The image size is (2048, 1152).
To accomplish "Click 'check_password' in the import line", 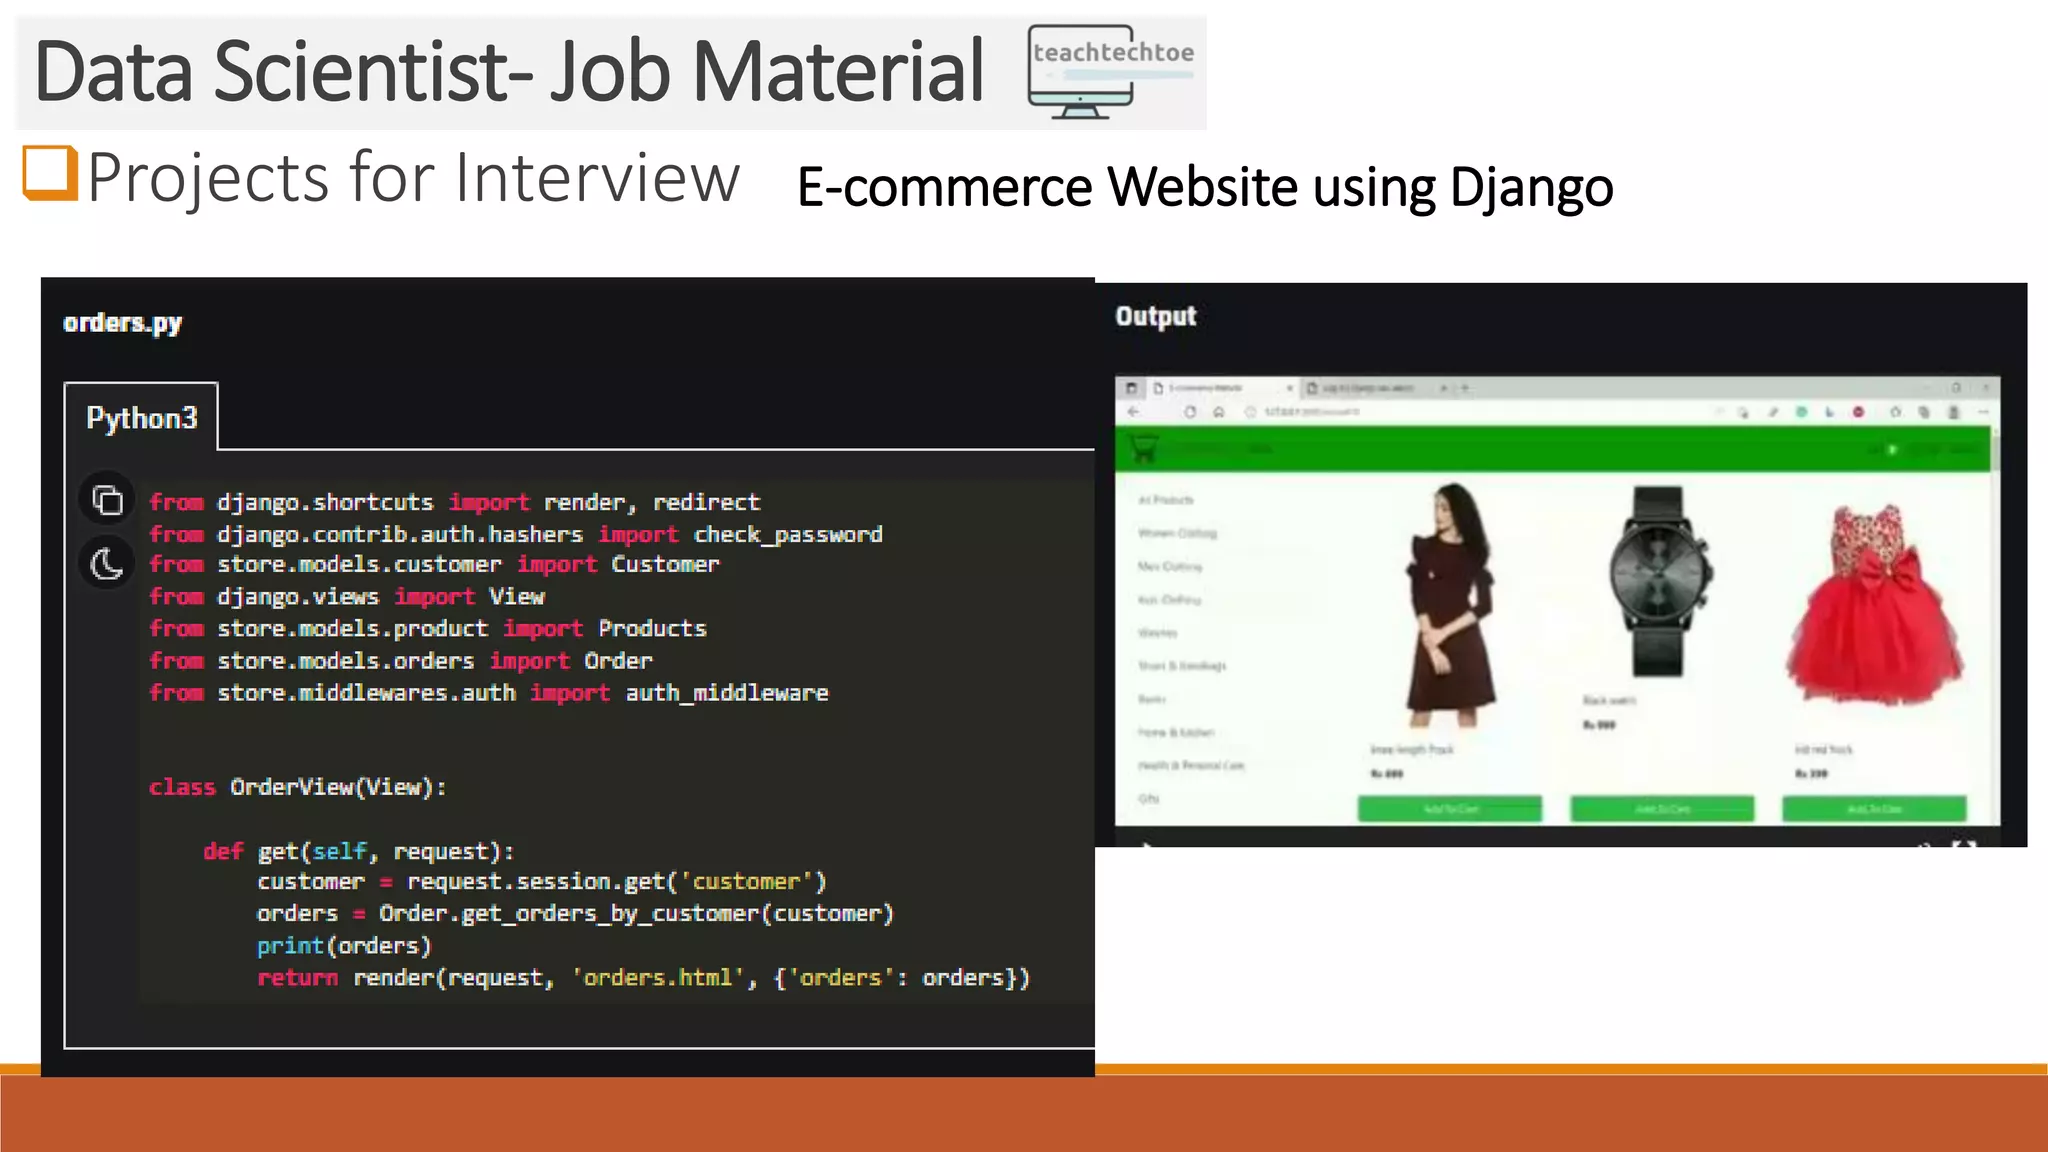I will pyautogui.click(x=788, y=535).
